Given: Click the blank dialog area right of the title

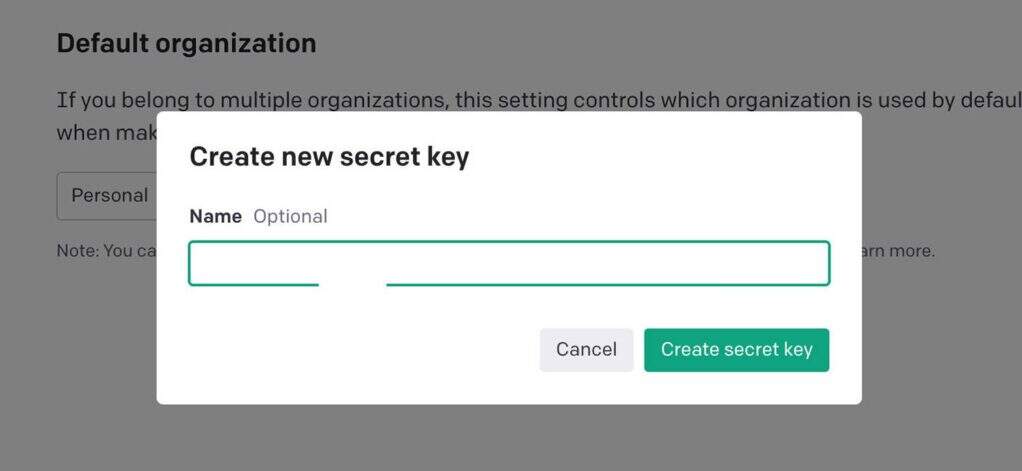Looking at the screenshot, I should (660, 157).
